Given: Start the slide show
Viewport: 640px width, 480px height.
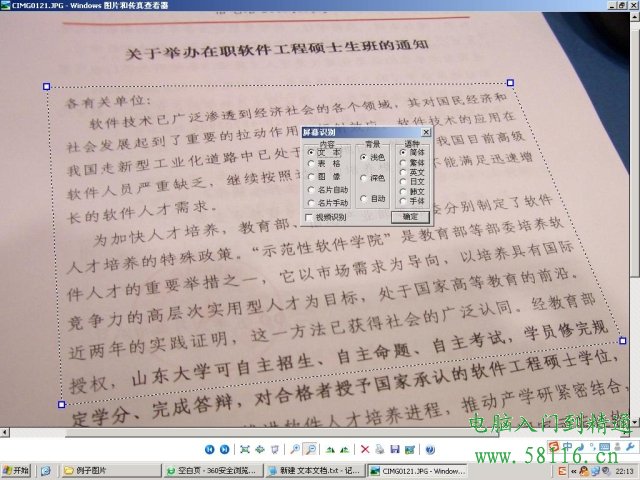Looking at the screenshot, I should pyautogui.click(x=274, y=450).
